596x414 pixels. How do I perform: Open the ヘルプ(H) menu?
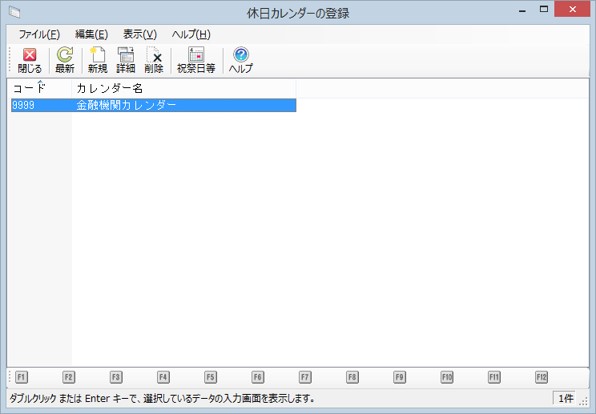click(x=191, y=35)
